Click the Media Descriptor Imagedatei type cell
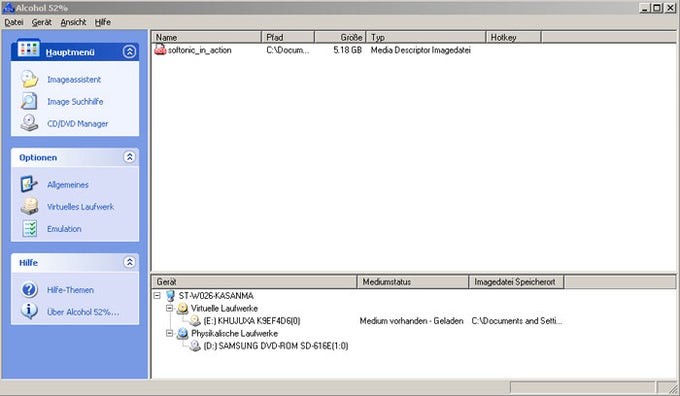Viewport: 680px width, 396px height. pyautogui.click(x=421, y=50)
